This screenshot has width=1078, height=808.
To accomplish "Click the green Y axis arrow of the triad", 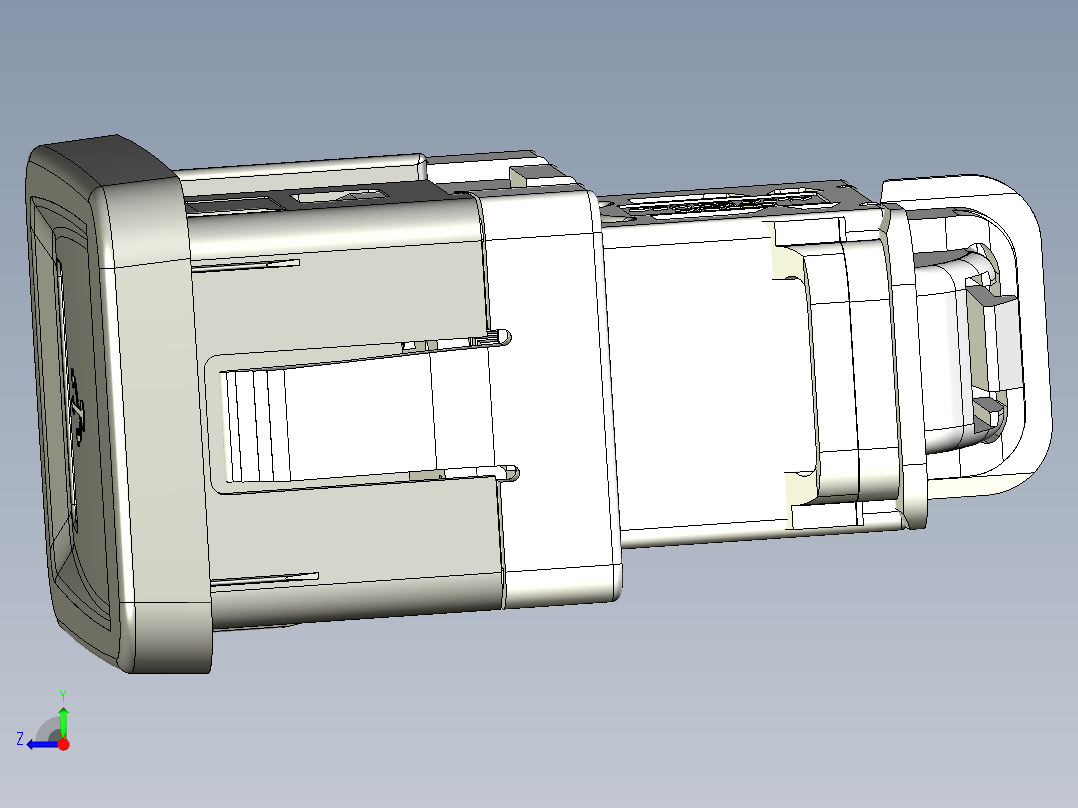I will click(63, 721).
